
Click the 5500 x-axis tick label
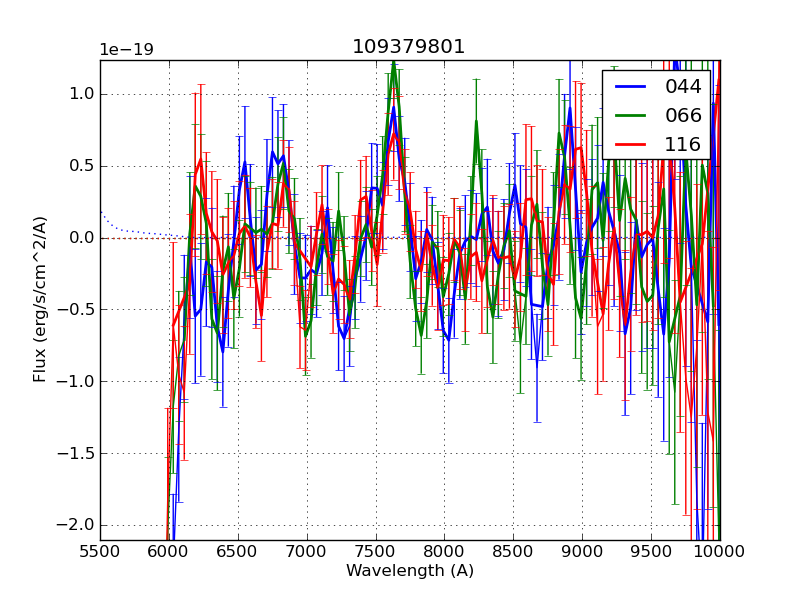tap(100, 551)
